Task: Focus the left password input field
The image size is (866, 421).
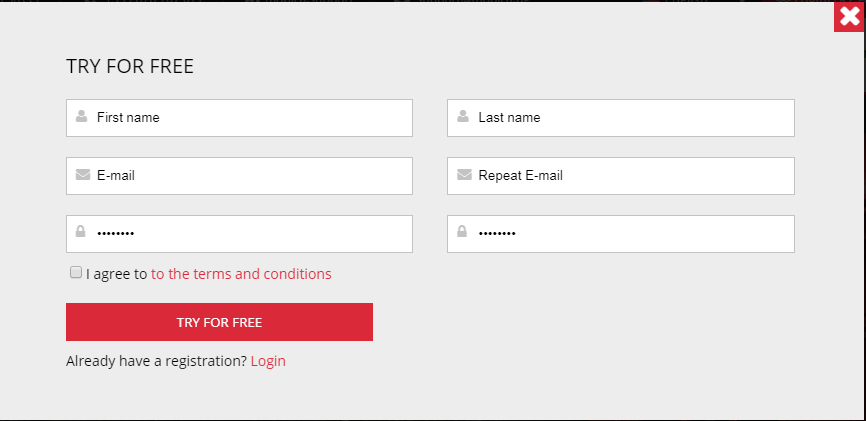Action: pyautogui.click(x=250, y=234)
